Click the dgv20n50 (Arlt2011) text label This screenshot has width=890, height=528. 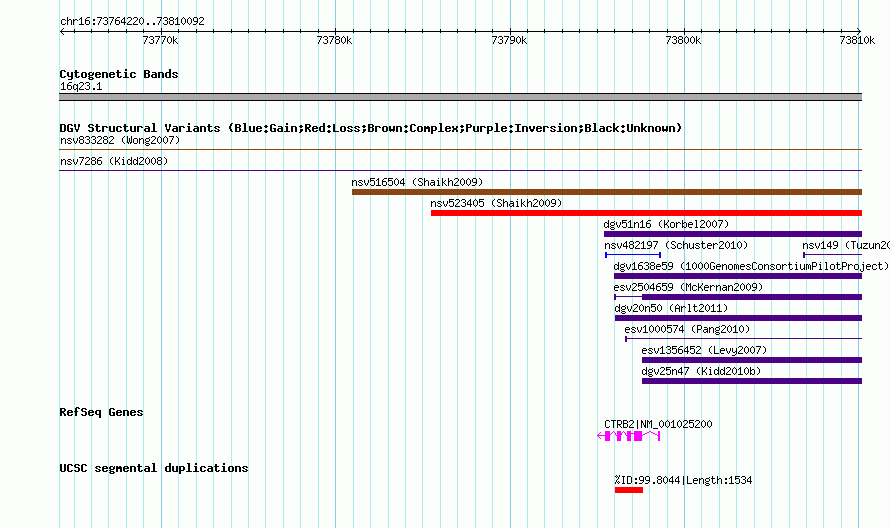671,308
